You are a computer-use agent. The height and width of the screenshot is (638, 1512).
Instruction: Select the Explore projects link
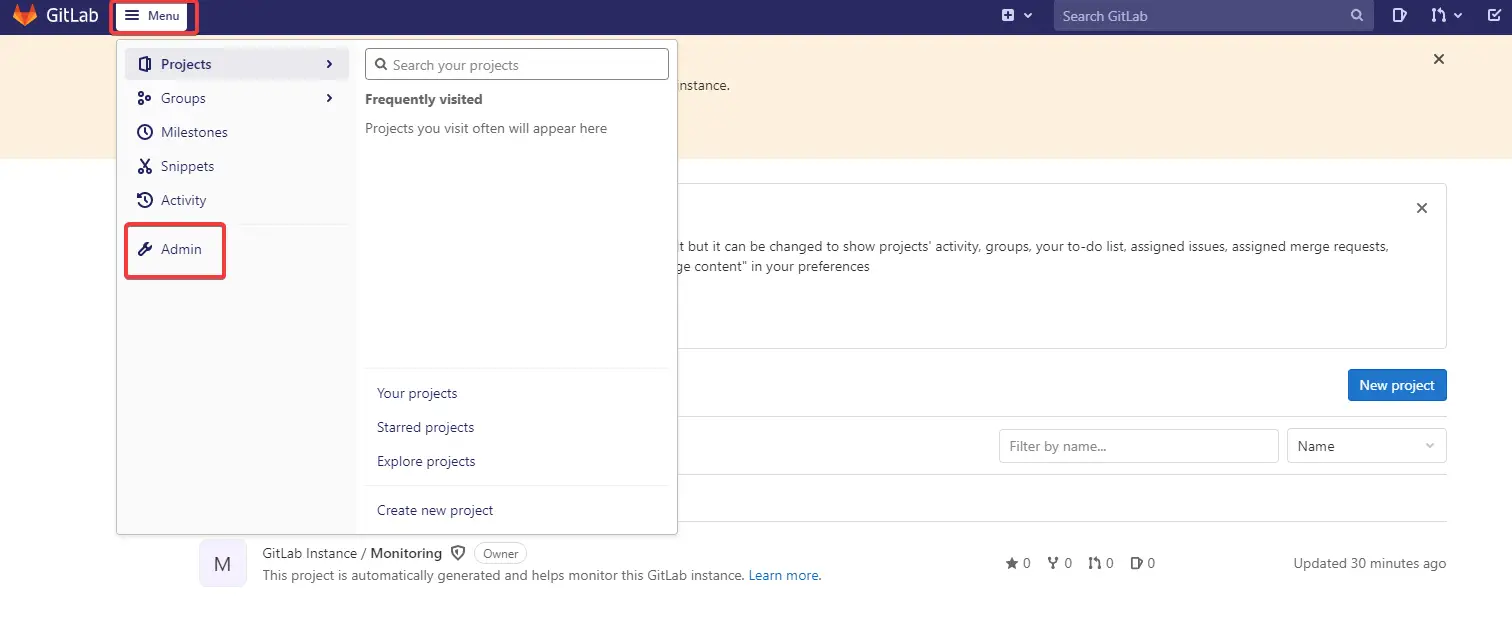coord(426,461)
